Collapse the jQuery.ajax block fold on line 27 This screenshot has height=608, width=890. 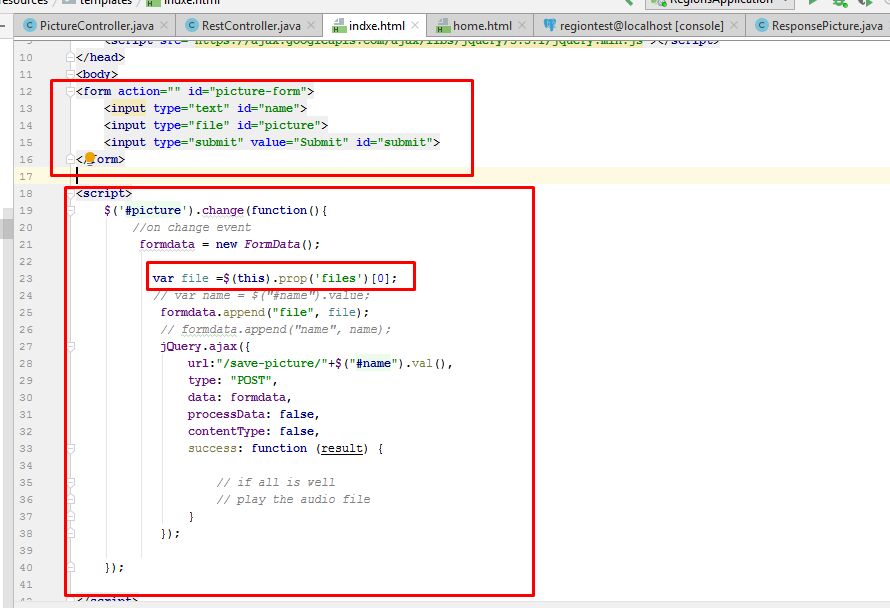pos(70,346)
